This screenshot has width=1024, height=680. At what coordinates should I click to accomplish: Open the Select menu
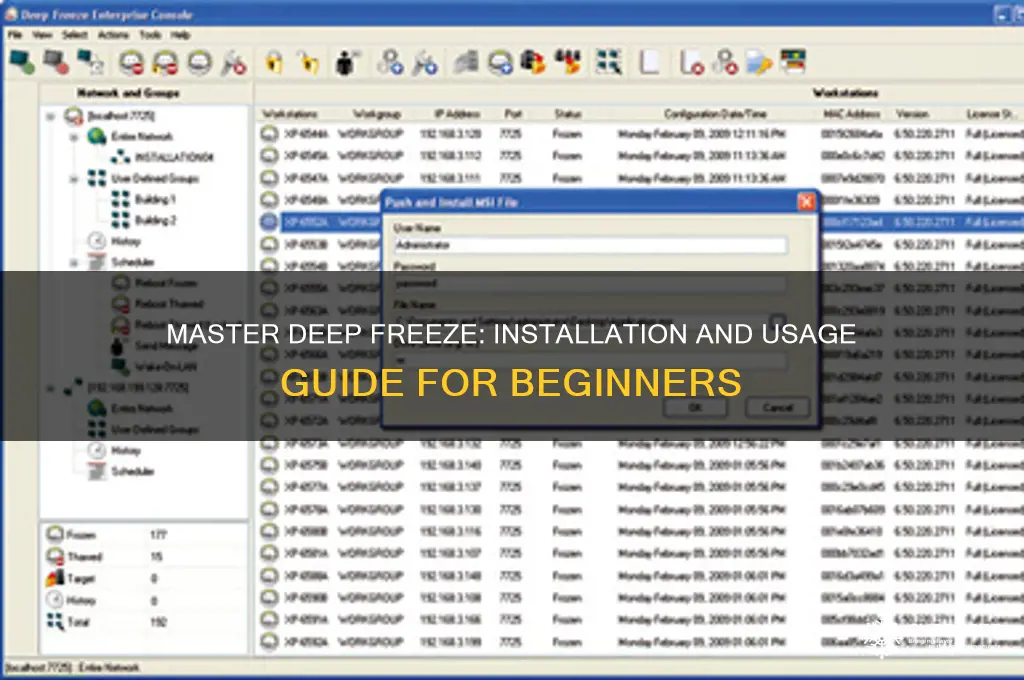pyautogui.click(x=74, y=35)
